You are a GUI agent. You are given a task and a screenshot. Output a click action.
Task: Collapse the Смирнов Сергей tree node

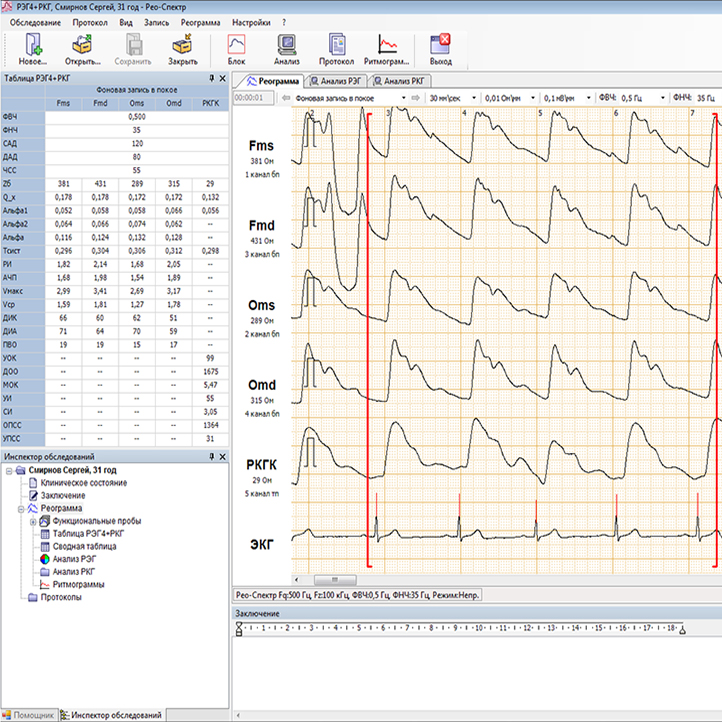point(9,469)
